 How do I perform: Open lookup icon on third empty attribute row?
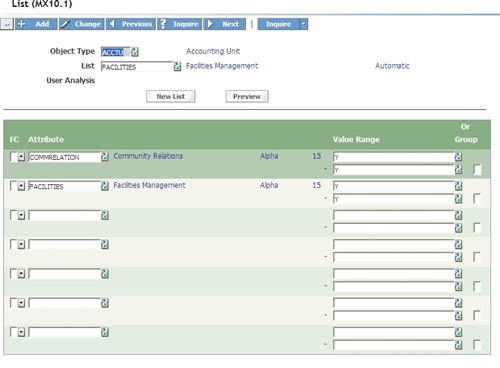coord(105,273)
